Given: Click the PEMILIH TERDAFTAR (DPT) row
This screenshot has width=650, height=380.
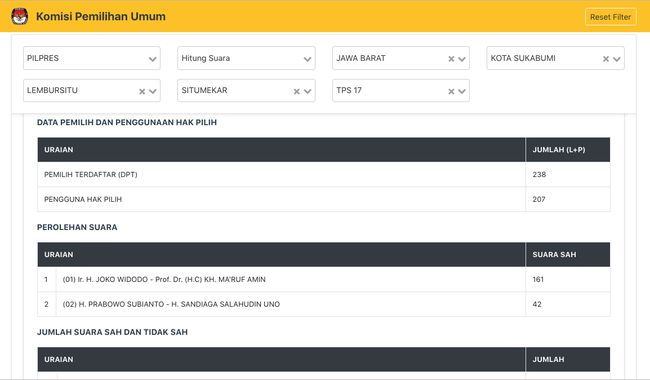Looking at the screenshot, I should (x=324, y=174).
